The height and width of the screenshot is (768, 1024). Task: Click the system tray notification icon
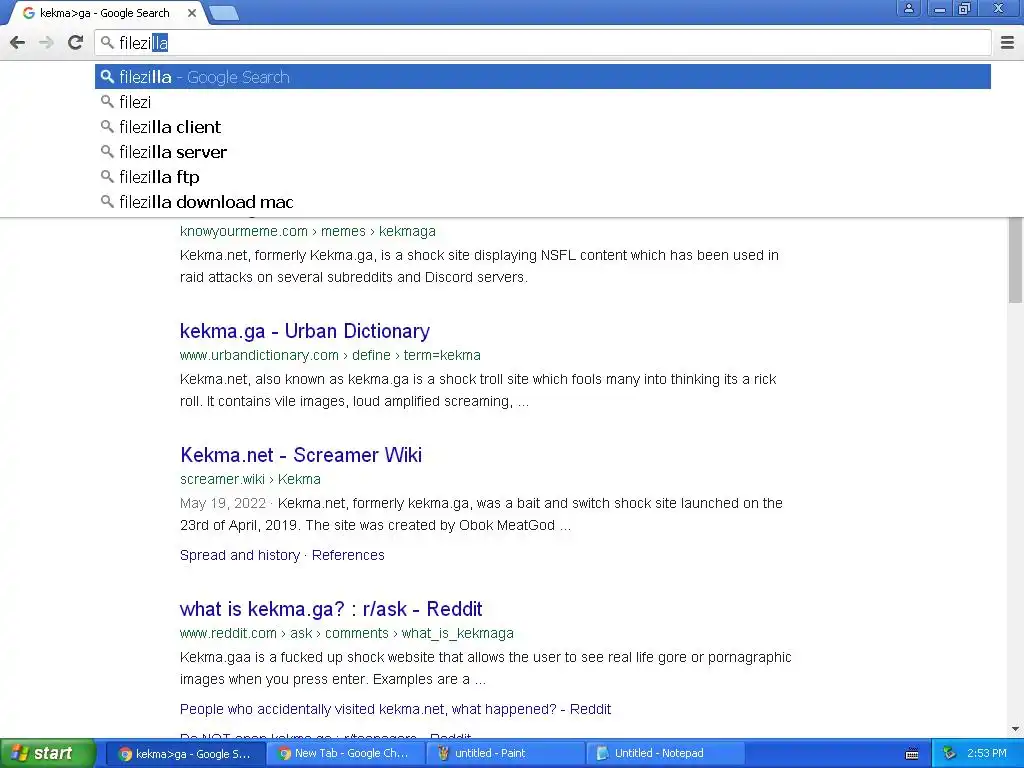tap(950, 754)
